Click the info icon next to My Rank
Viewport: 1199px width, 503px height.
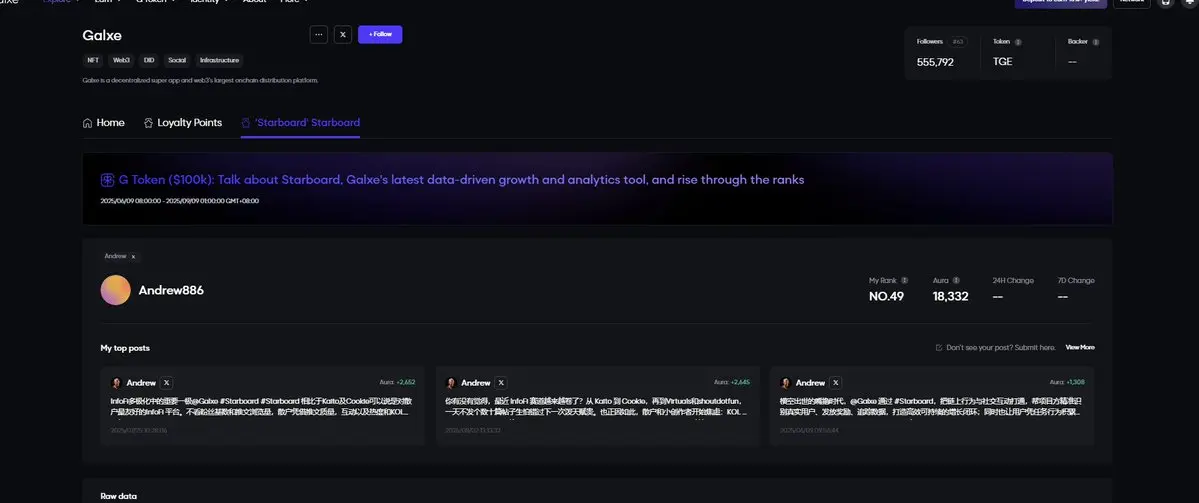pos(905,281)
